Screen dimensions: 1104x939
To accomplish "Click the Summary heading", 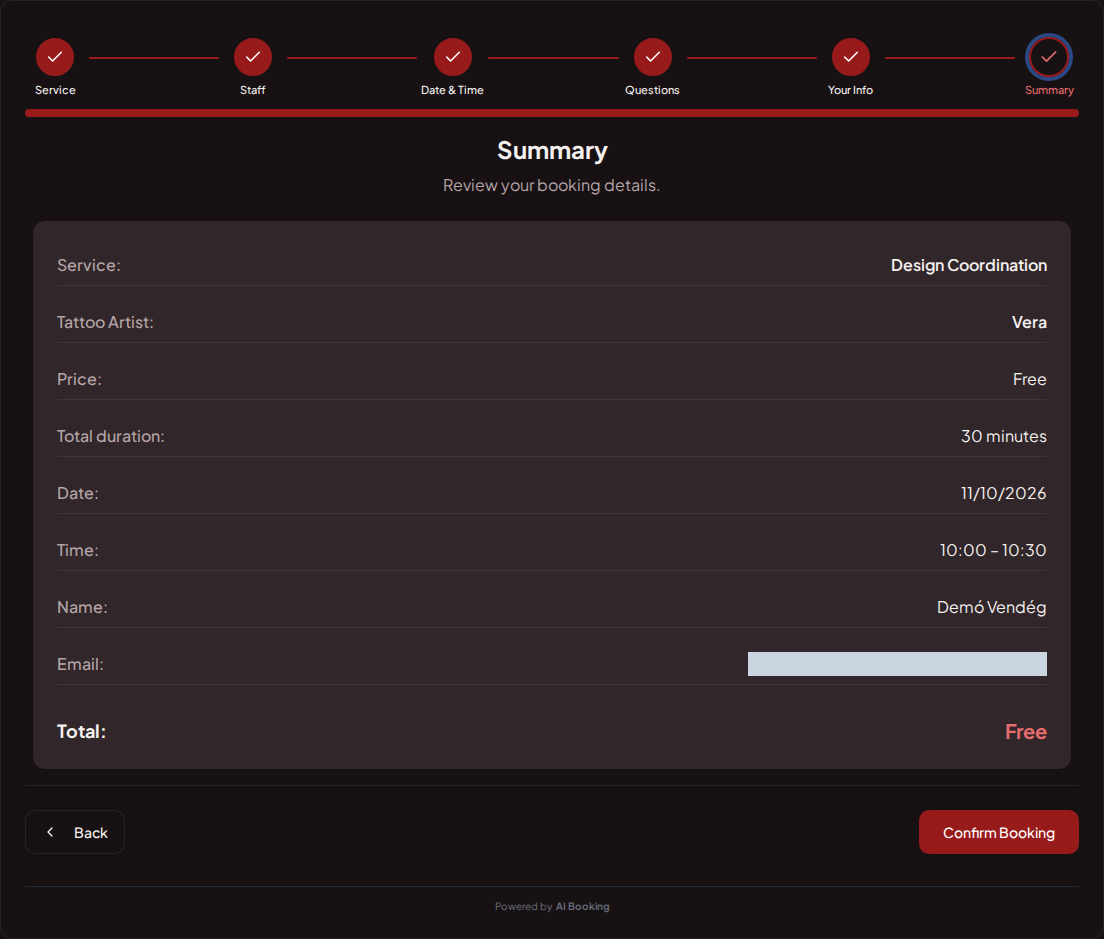I will tap(552, 151).
